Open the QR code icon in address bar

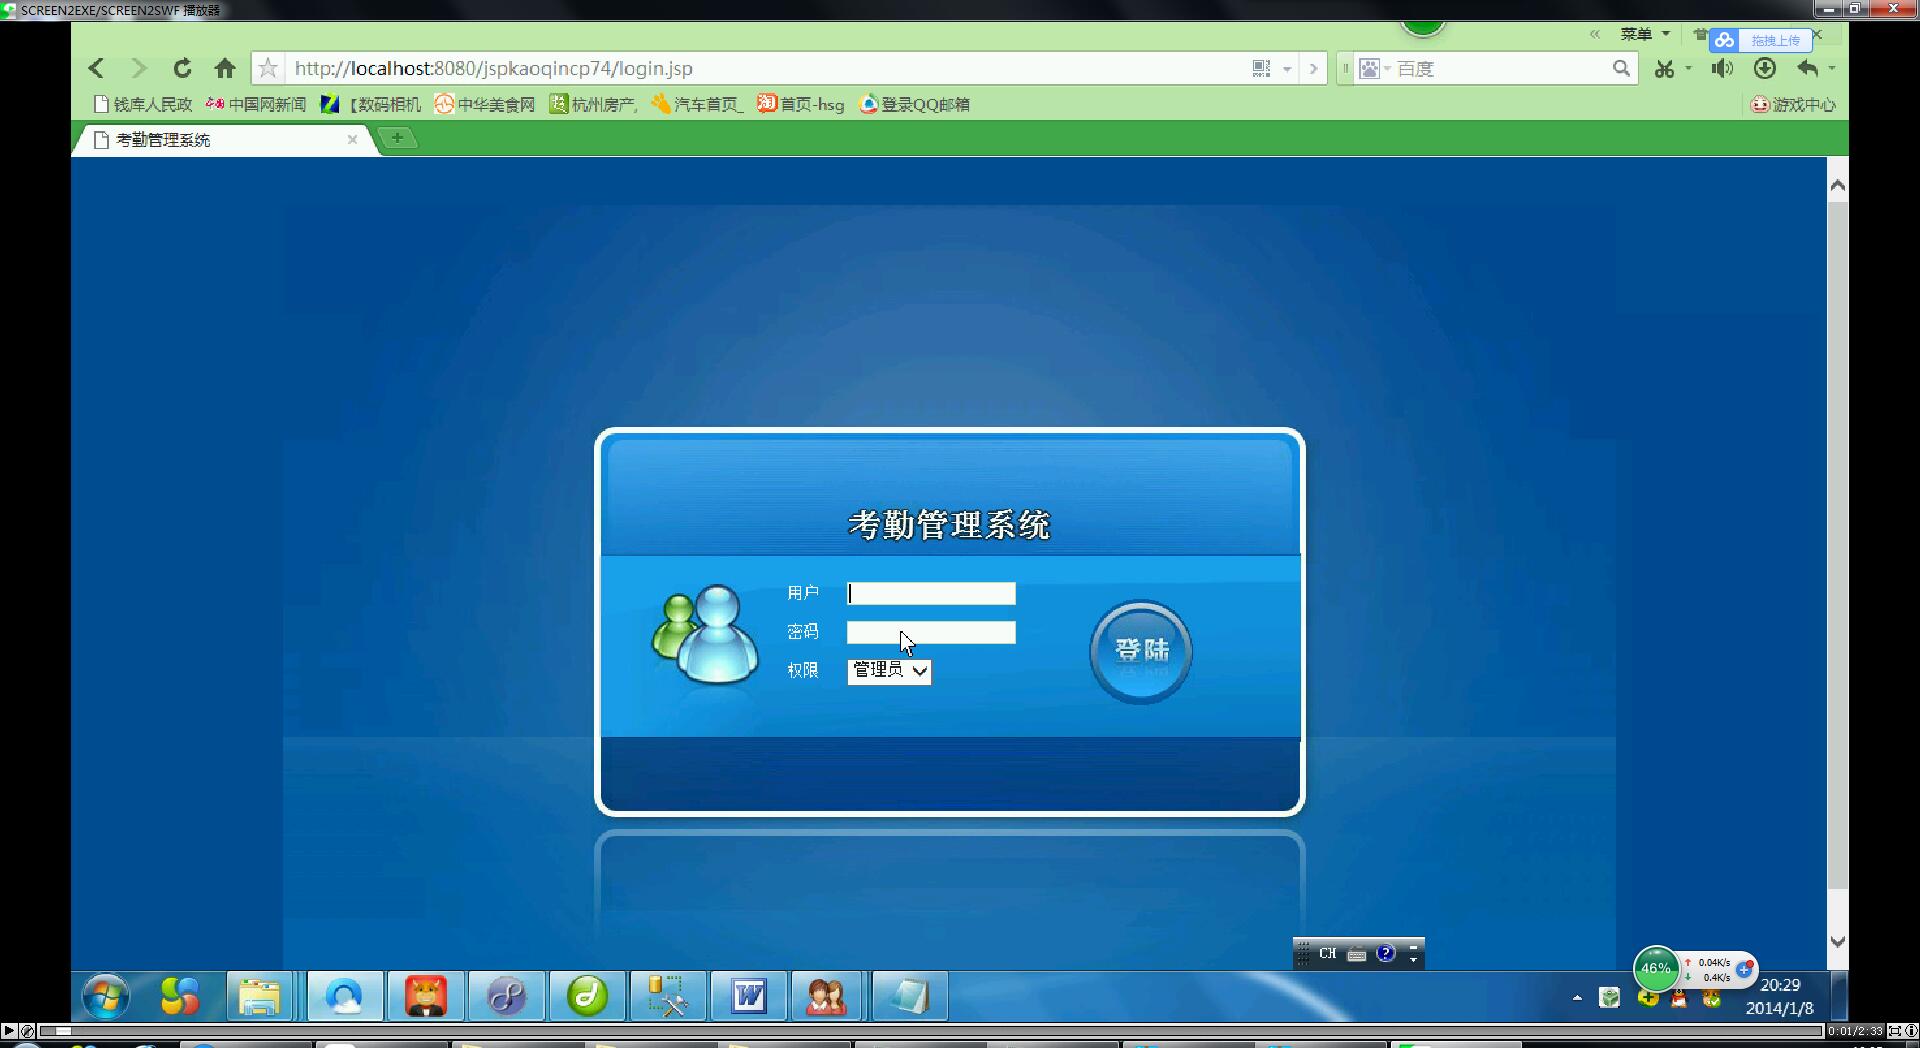pos(1261,68)
